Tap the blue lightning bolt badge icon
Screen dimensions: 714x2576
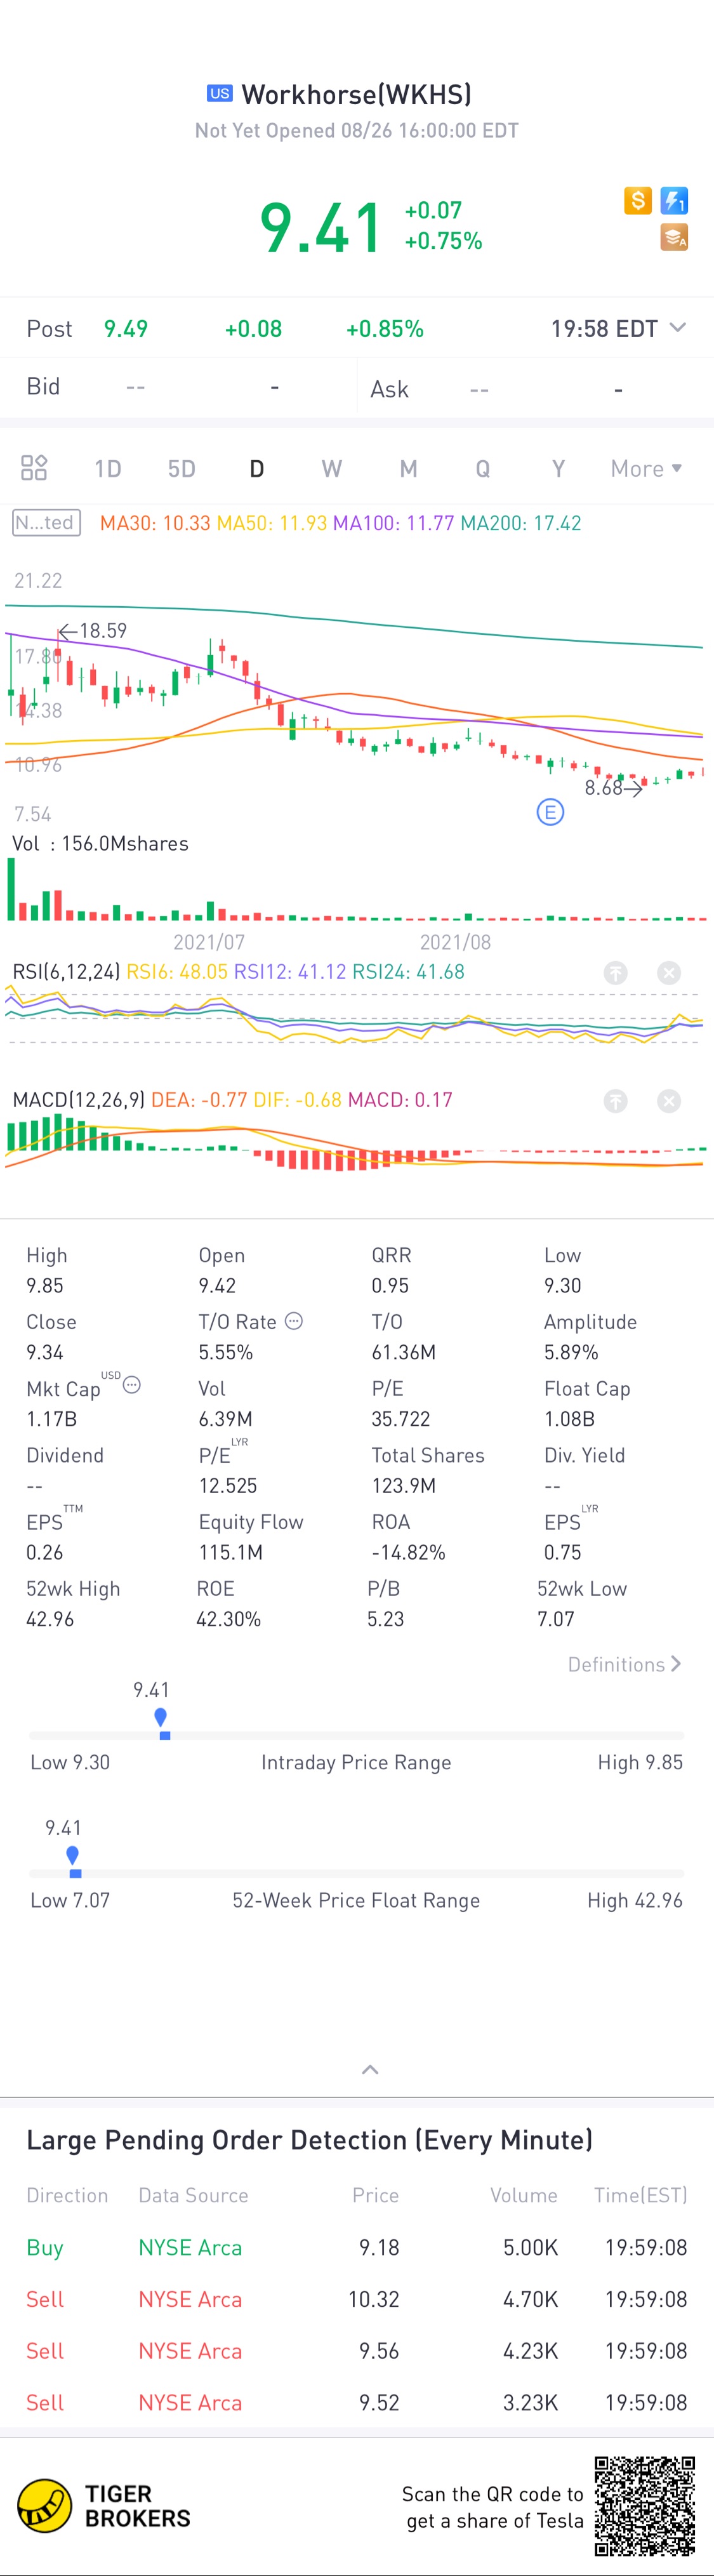tap(674, 201)
